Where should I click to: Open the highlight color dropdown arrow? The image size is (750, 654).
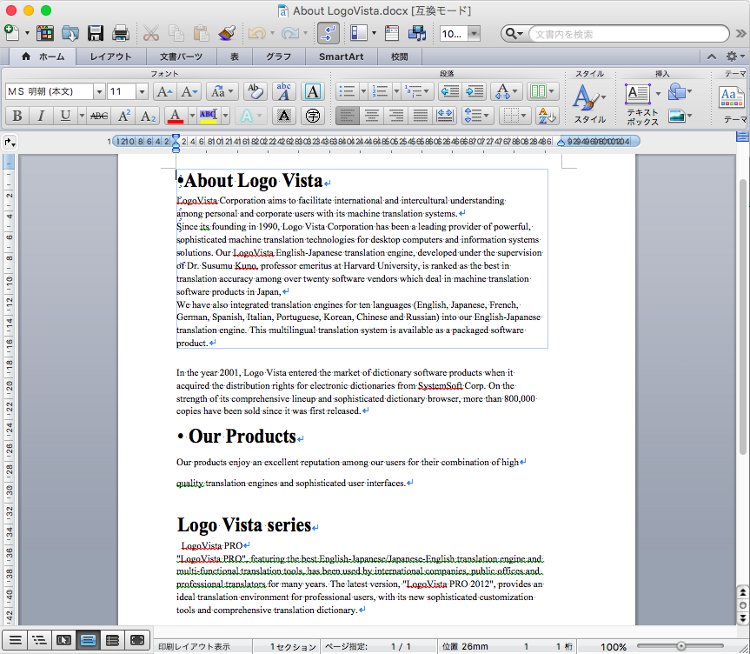[225, 116]
